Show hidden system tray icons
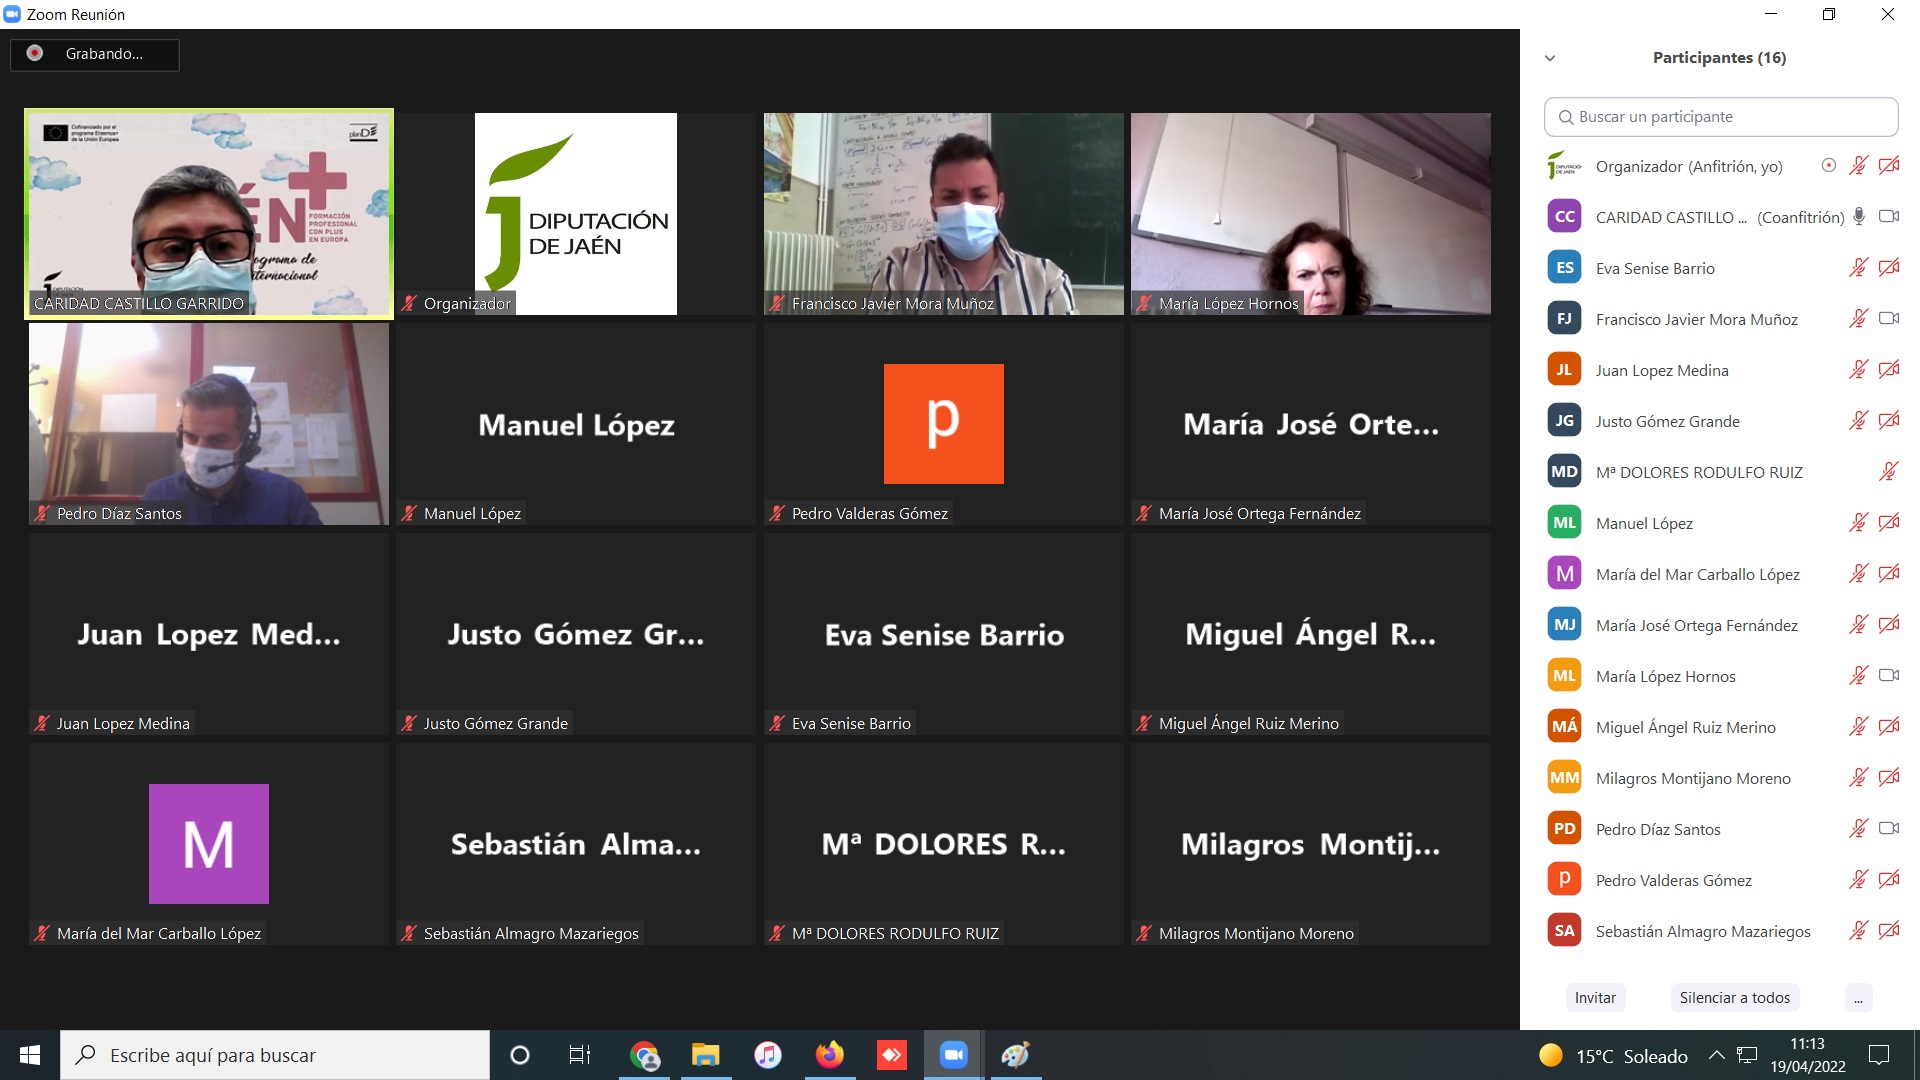 pos(1716,1055)
